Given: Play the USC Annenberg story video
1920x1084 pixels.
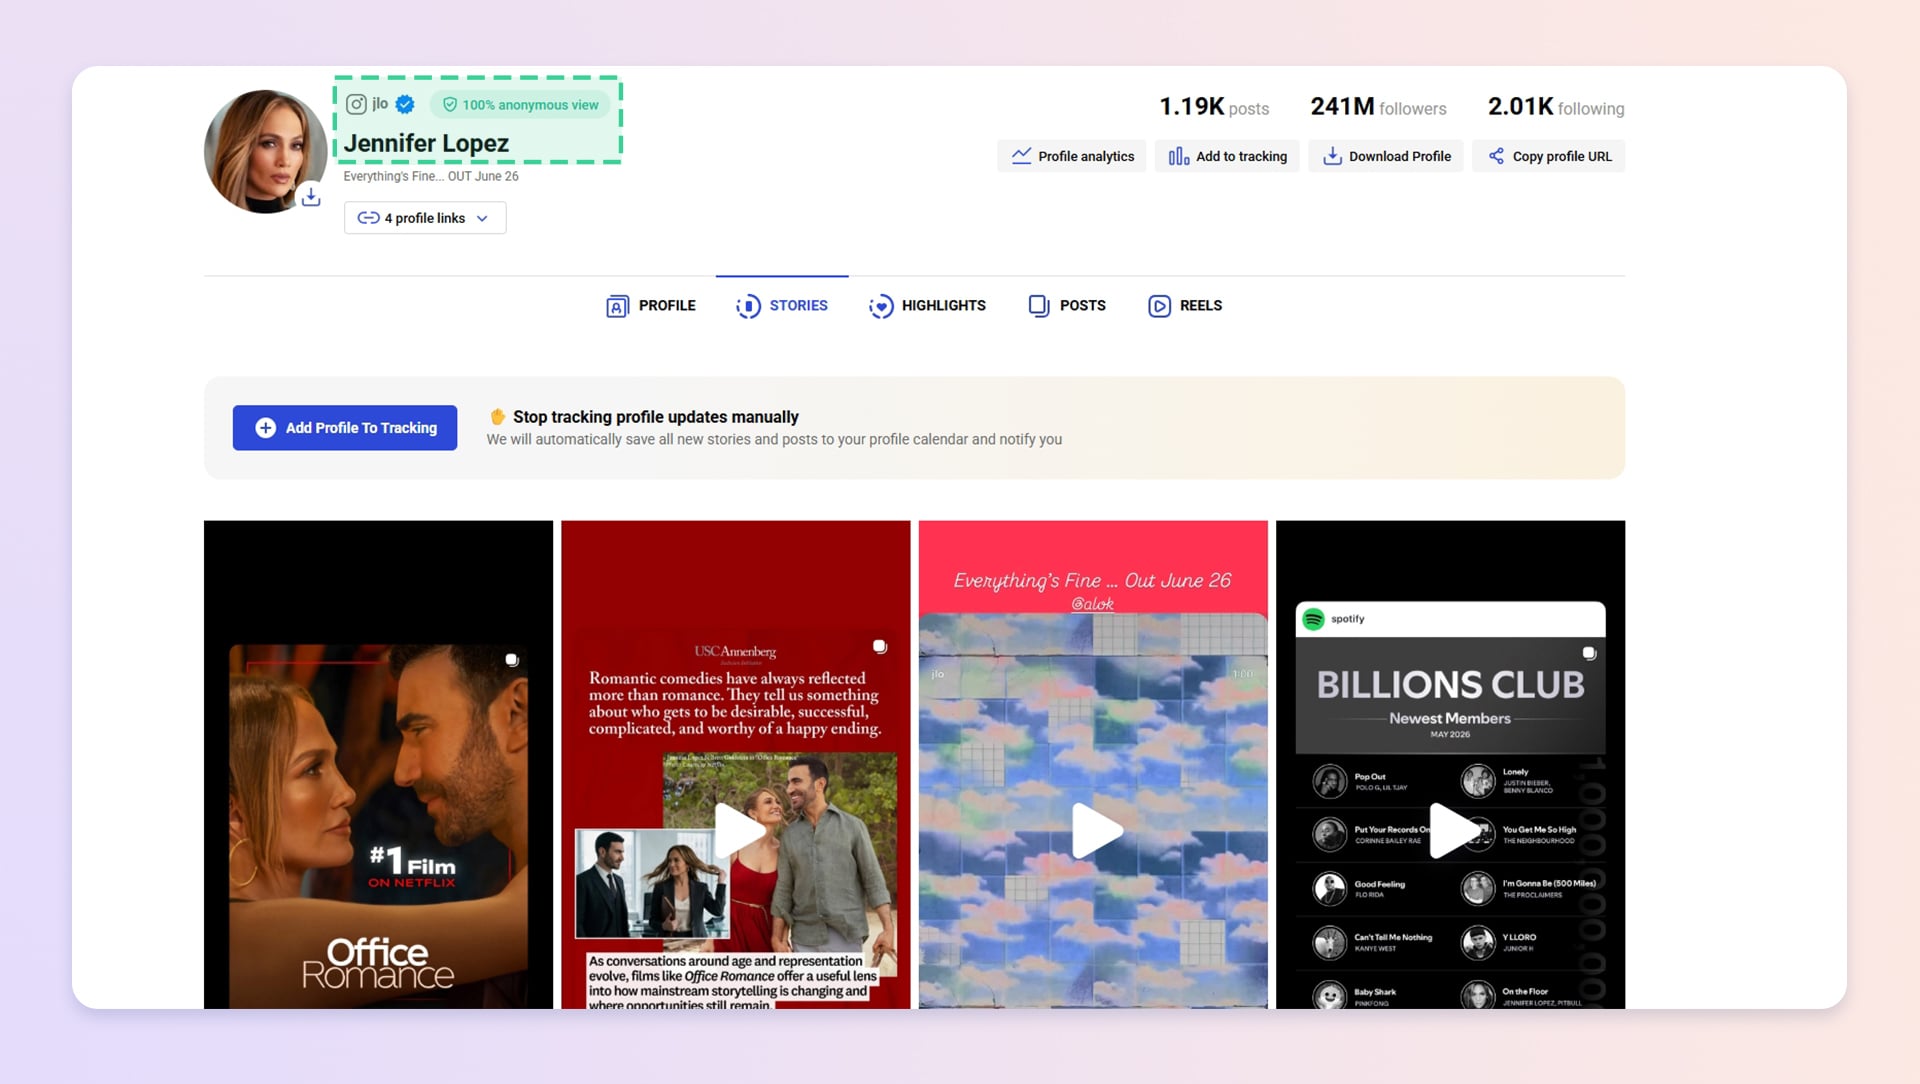Looking at the screenshot, I should tap(738, 830).
